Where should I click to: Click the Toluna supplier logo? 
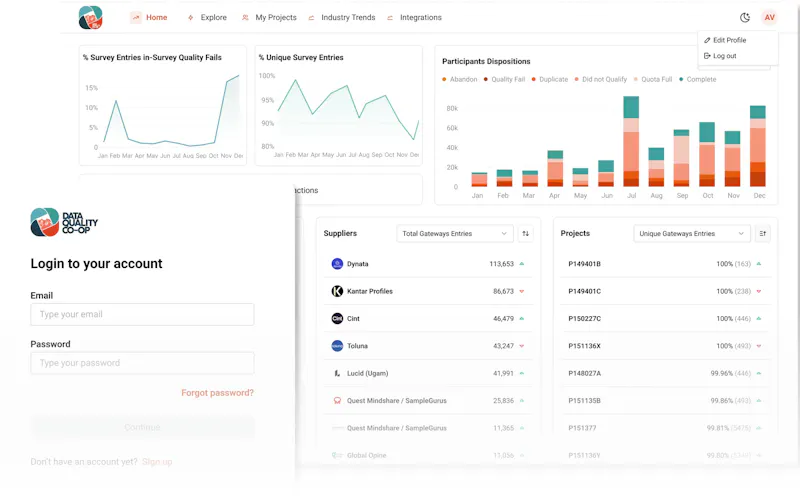(x=337, y=346)
